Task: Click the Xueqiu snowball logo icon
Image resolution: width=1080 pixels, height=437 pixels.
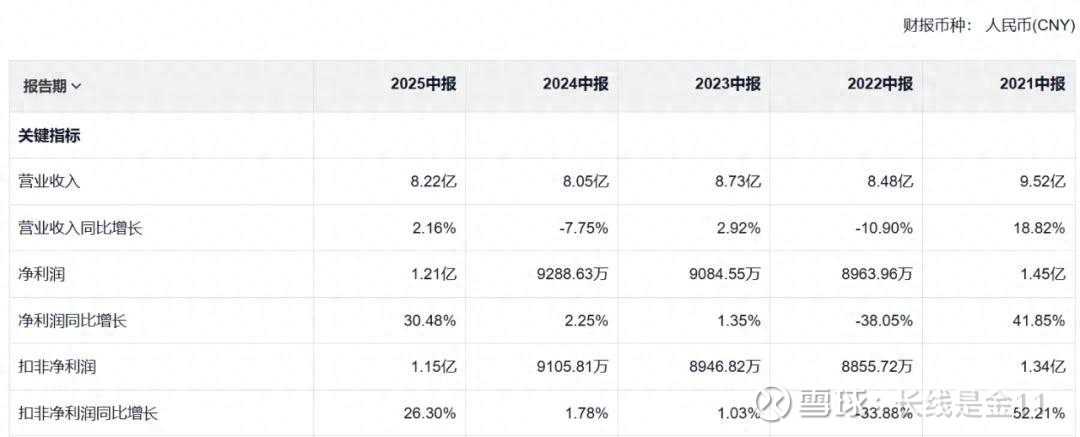Action: coord(773,402)
